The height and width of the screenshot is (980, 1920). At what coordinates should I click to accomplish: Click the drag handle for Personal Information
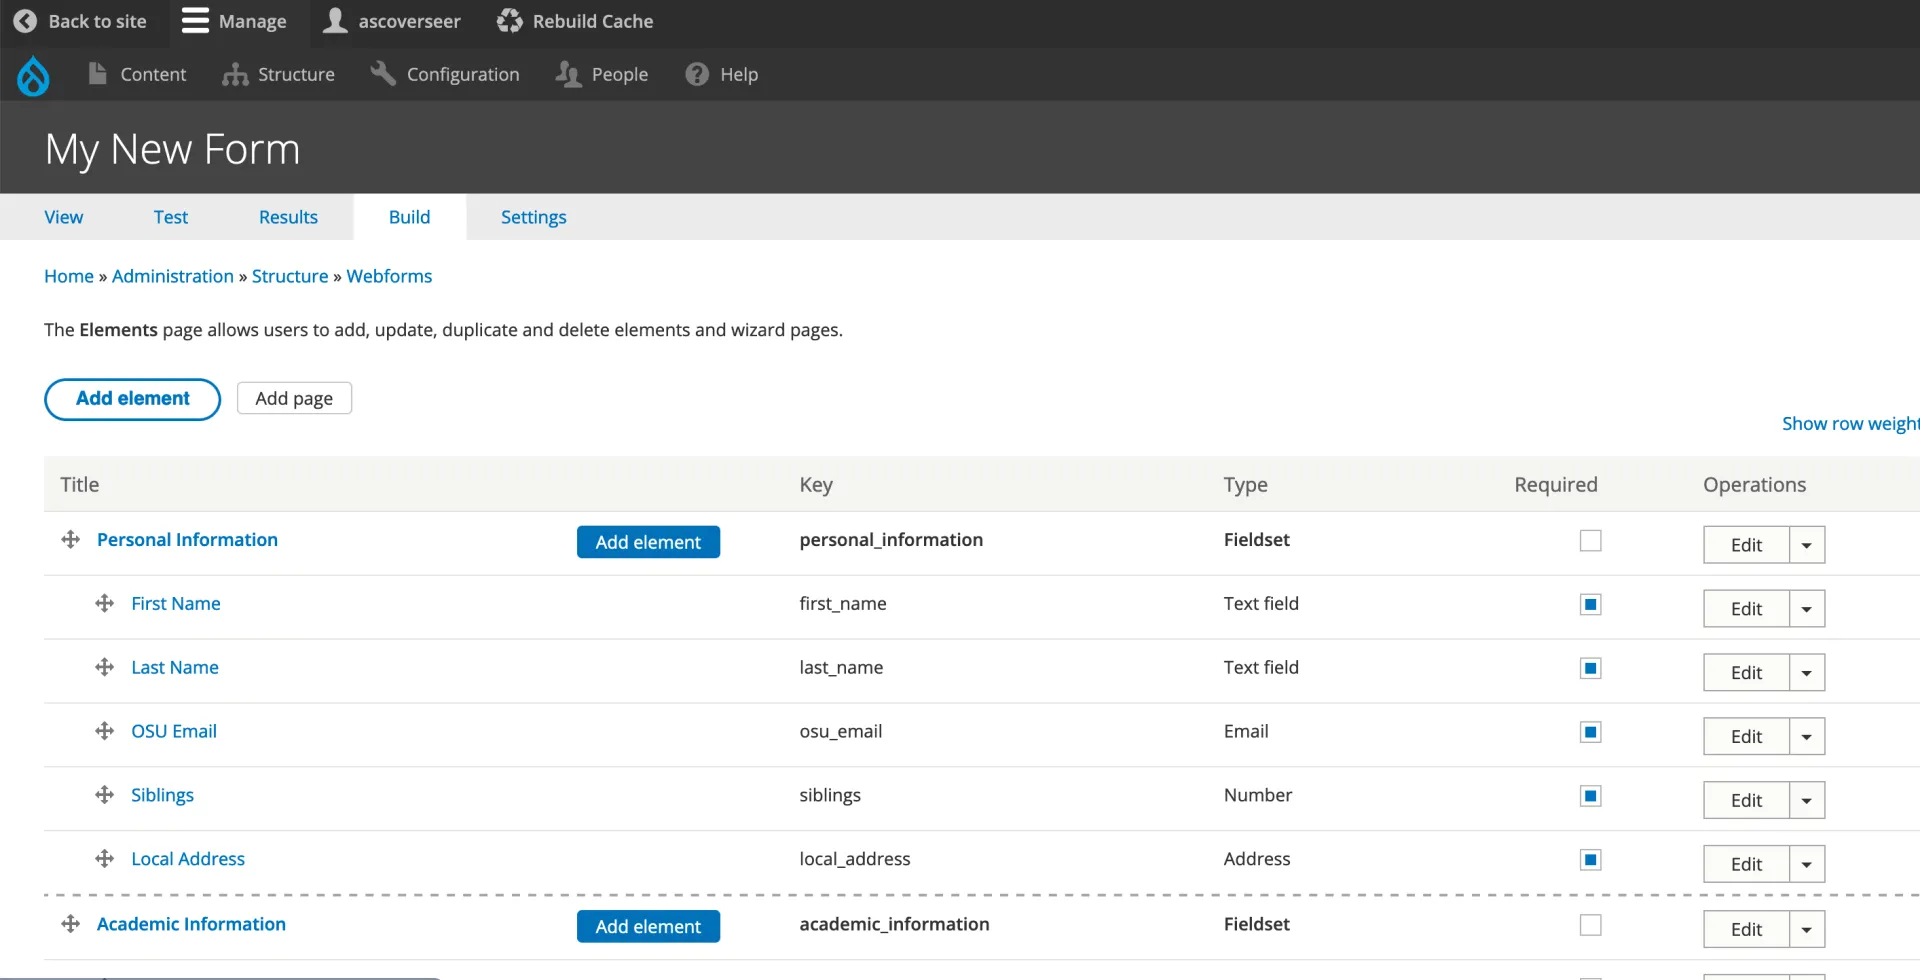click(71, 540)
